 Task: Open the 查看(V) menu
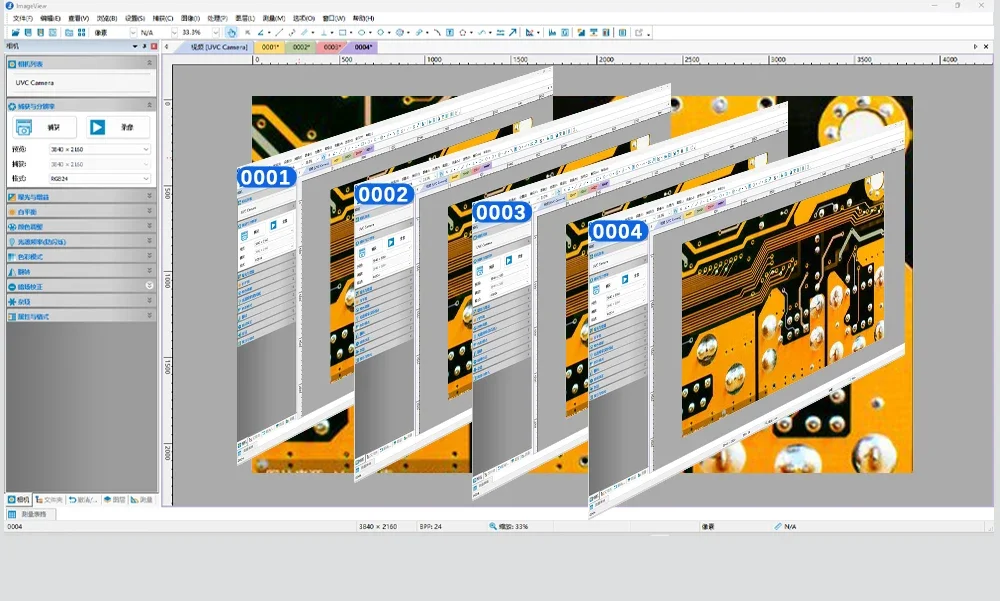point(78,19)
